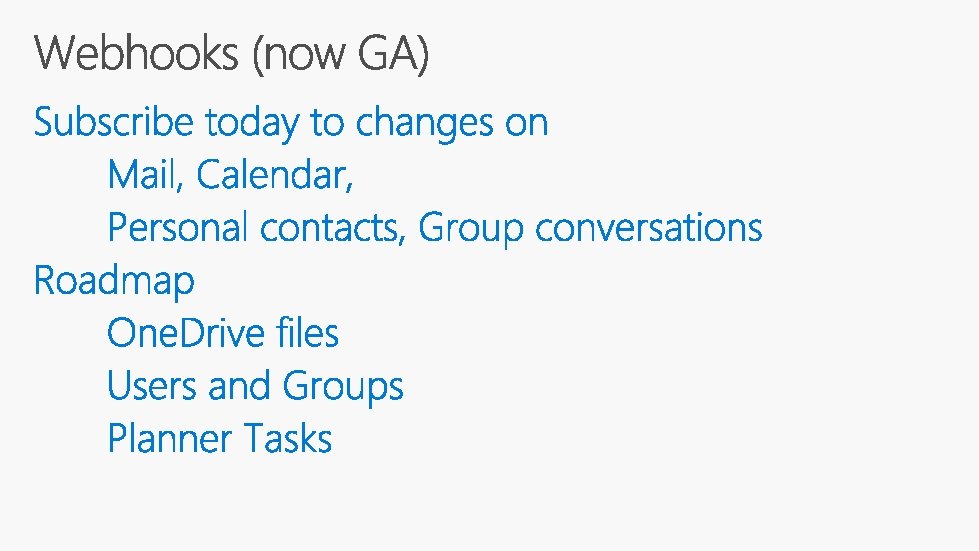Click the 'Group conversations' text
This screenshot has width=979, height=551.
590,228
